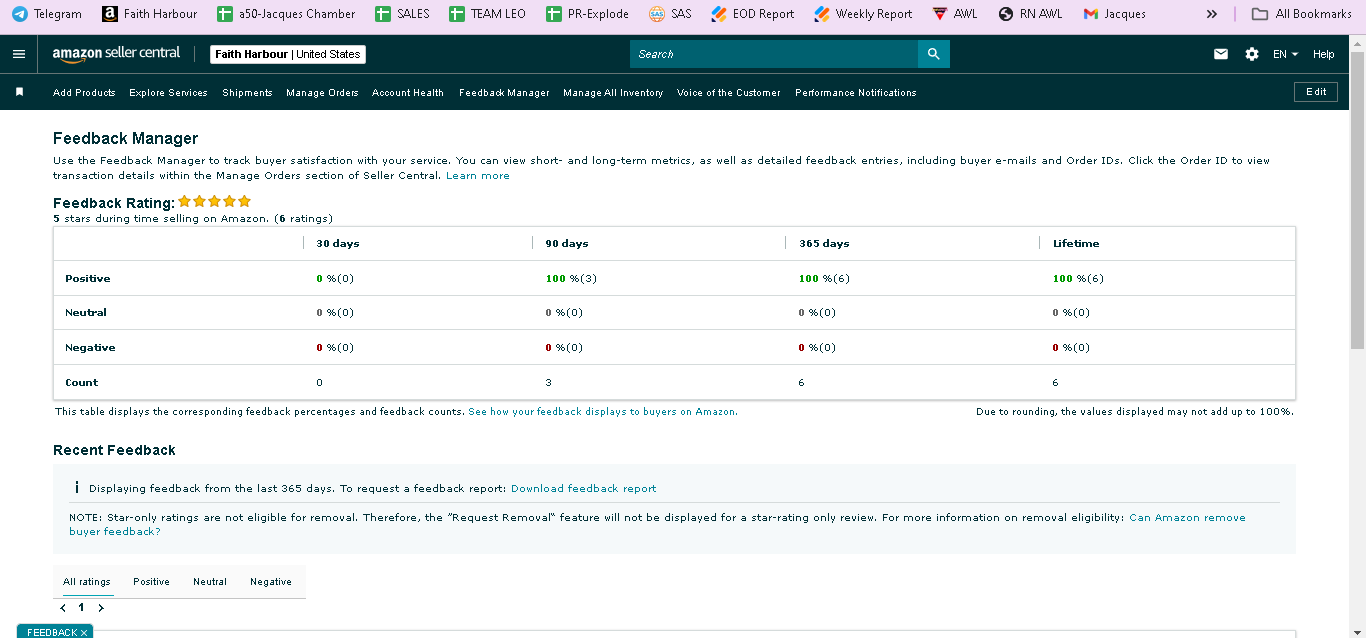The height and width of the screenshot is (638, 1366).
Task: Click the info icon in Recent Feedback notice
Action: click(77, 488)
